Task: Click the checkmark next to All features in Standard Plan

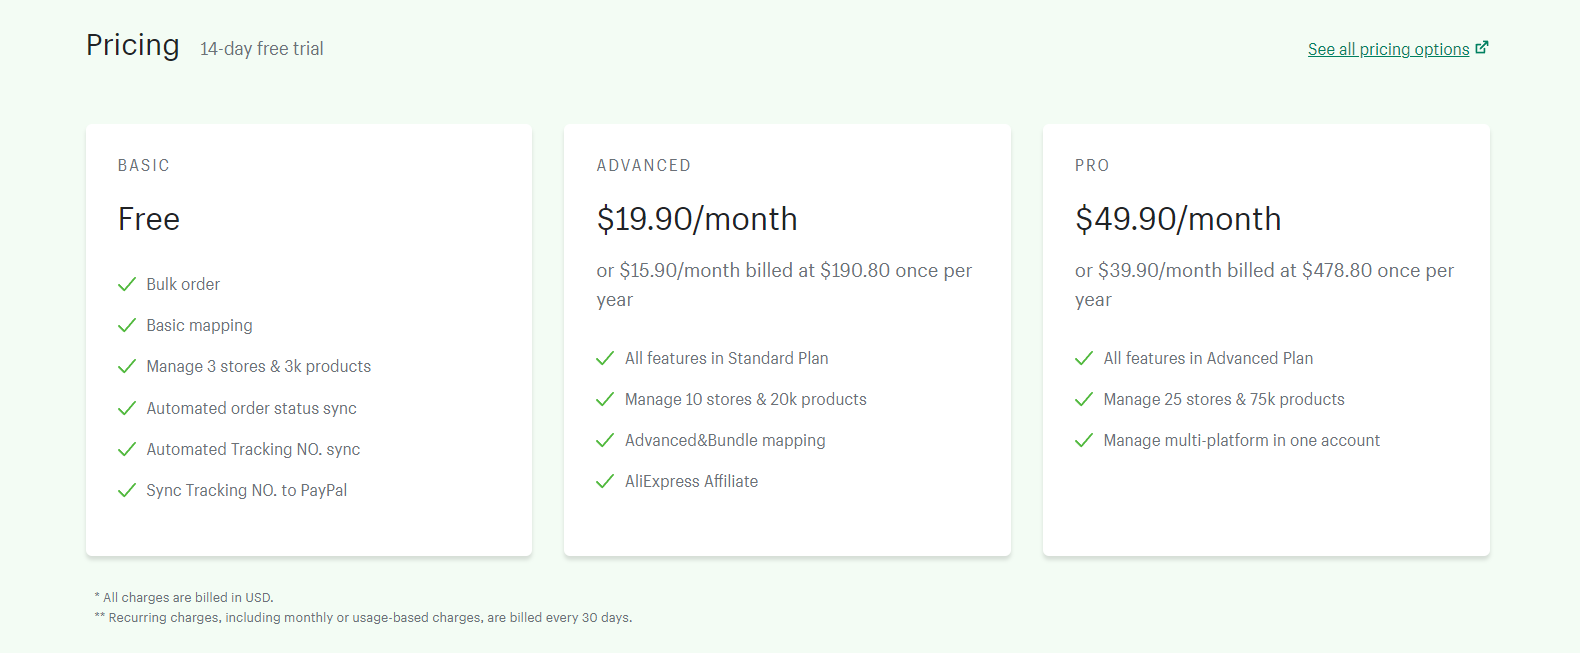Action: click(605, 358)
